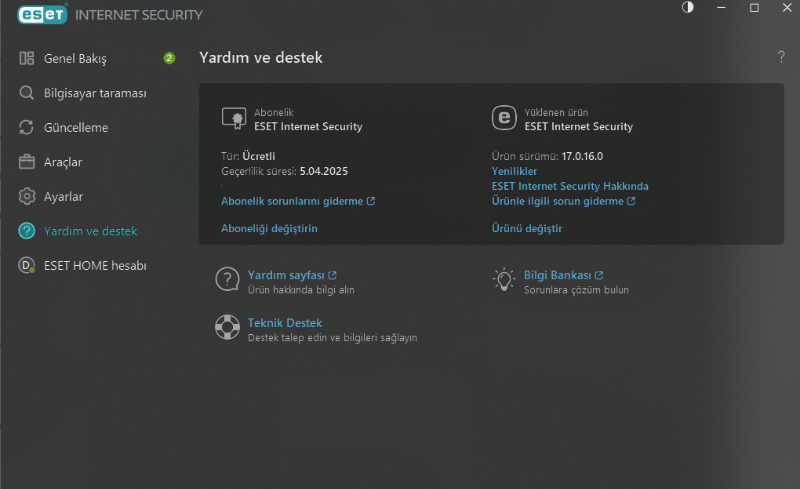
Task: Open the Güncelleme refresh icon
Action: 27,128
